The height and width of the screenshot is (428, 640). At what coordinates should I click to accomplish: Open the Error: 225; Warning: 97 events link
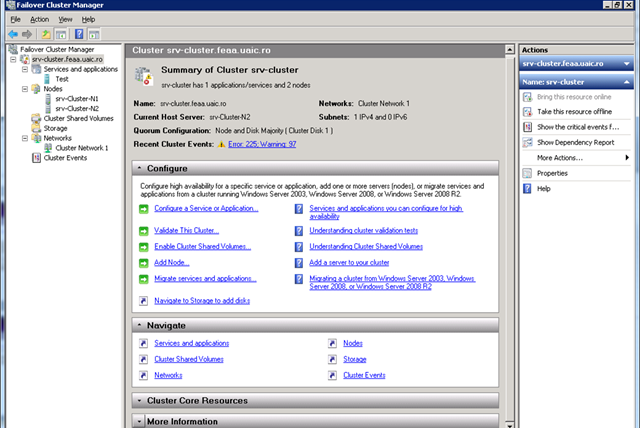[261, 144]
